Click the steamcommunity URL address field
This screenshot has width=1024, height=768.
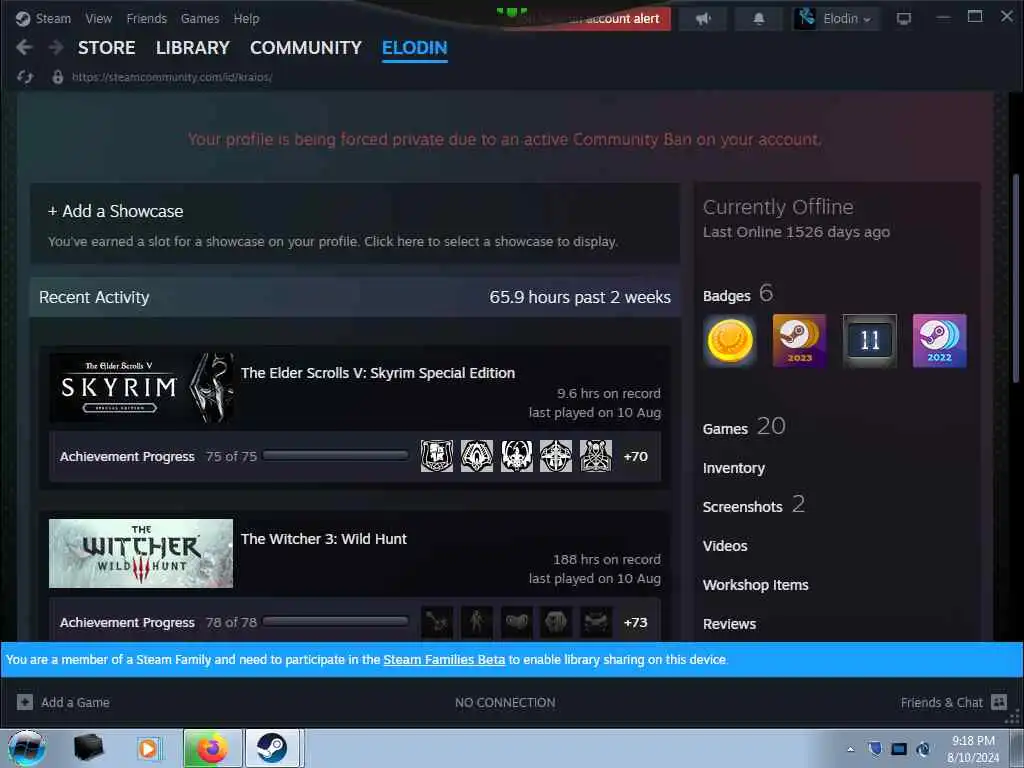pyautogui.click(x=172, y=77)
